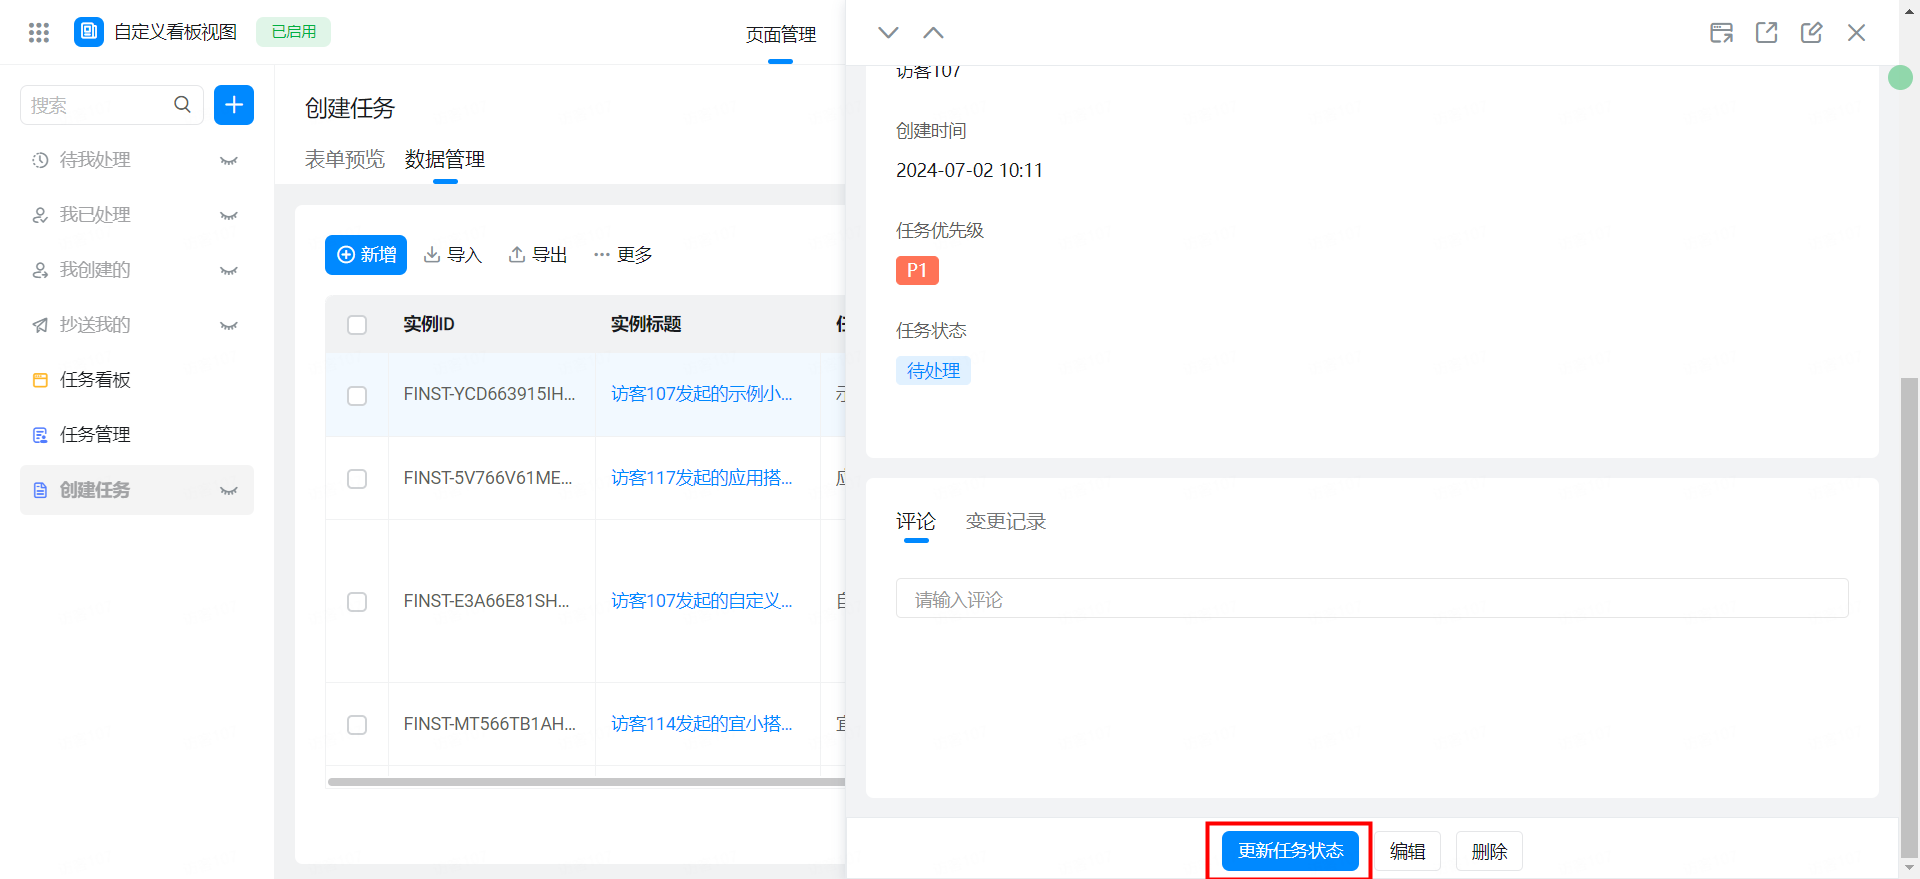Toggle visibility eye for 我创建的
The width and height of the screenshot is (1920, 879).
229,271
